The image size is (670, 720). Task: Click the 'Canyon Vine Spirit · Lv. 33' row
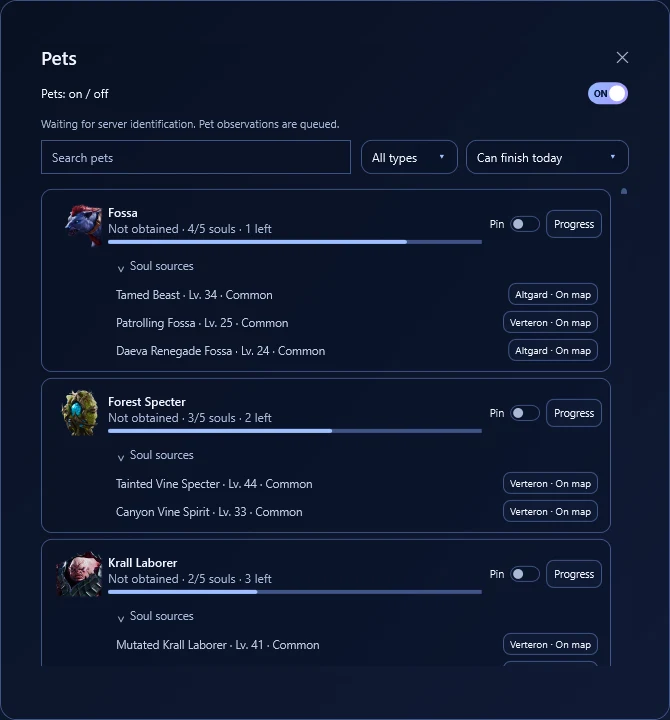(209, 512)
